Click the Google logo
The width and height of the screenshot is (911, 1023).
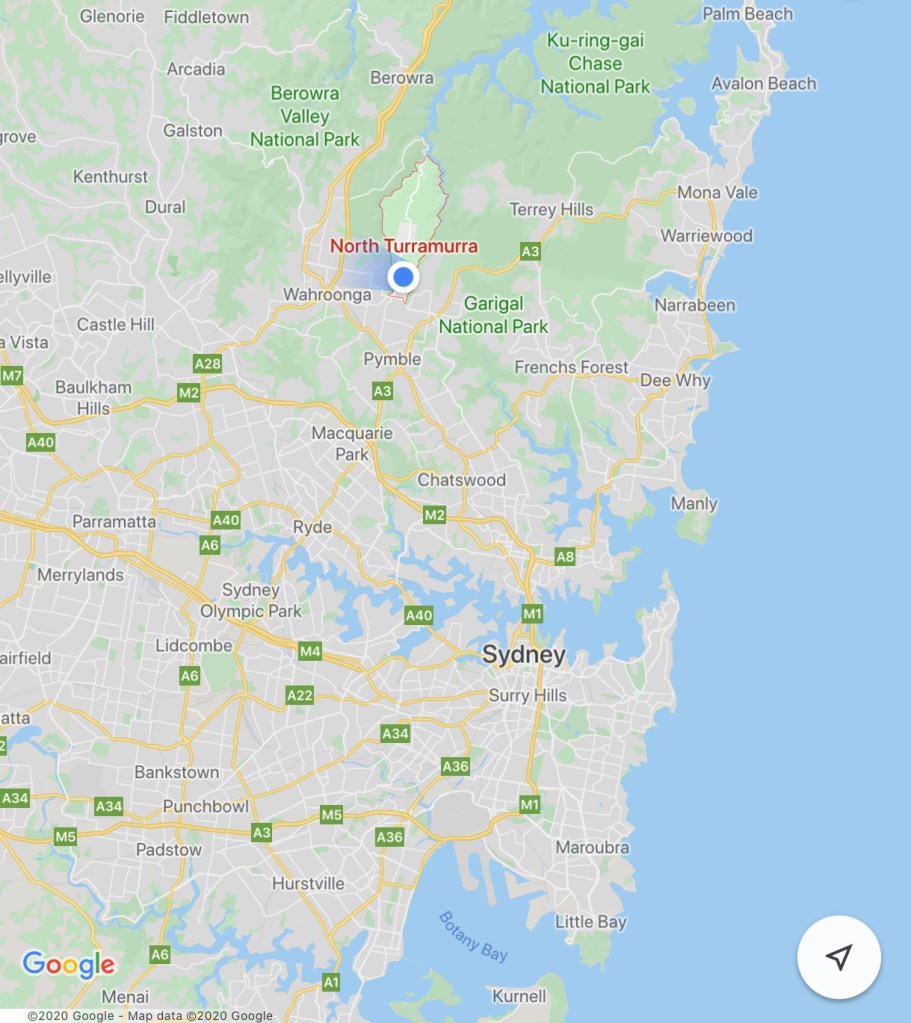[69, 964]
